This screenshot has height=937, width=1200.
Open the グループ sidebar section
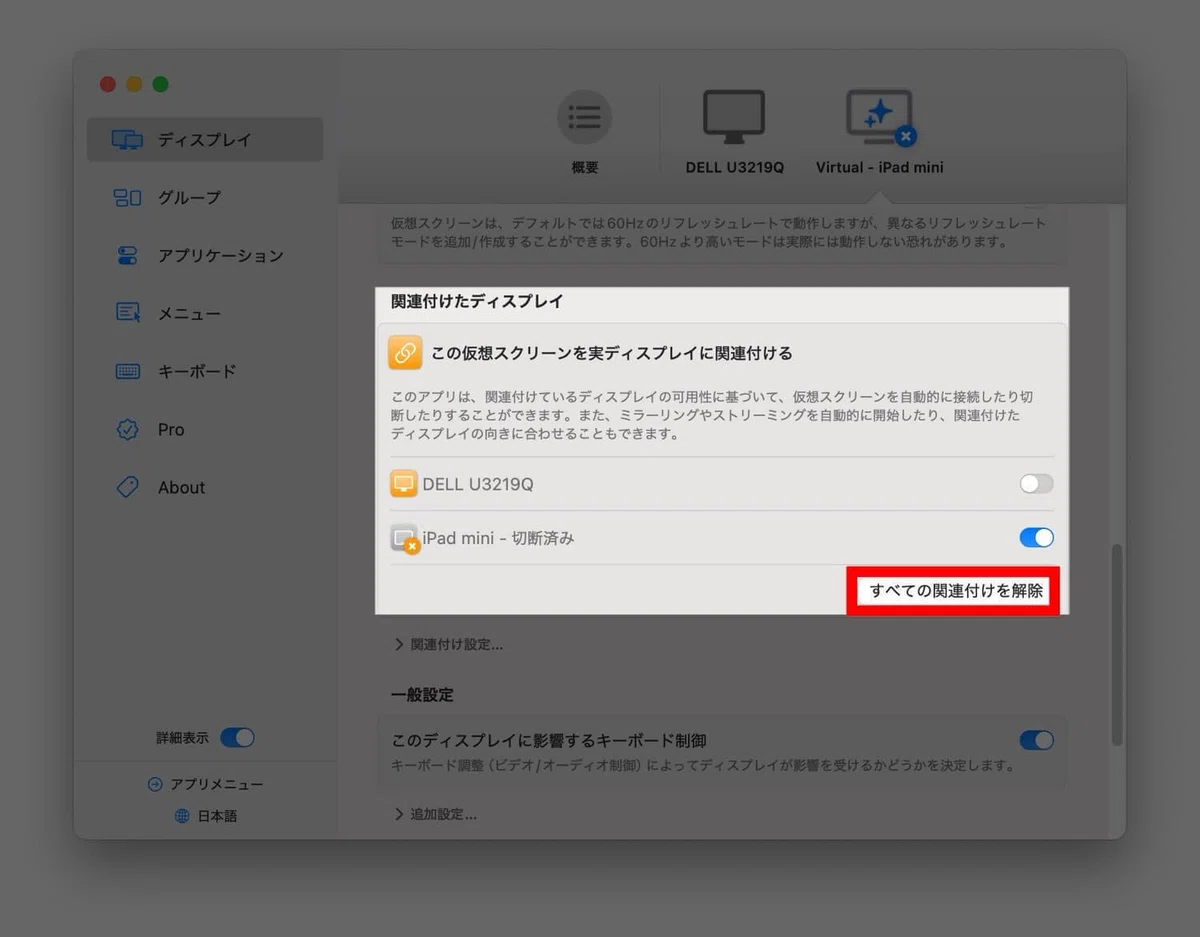[x=205, y=198]
